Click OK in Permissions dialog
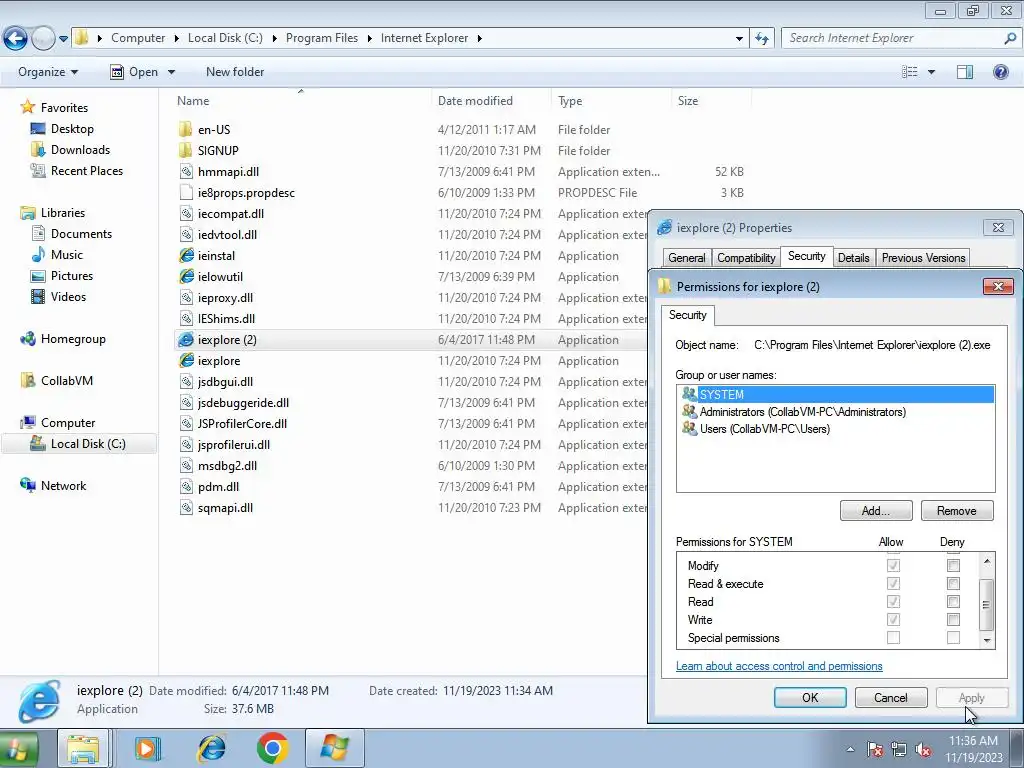The height and width of the screenshot is (768, 1024). 810,697
